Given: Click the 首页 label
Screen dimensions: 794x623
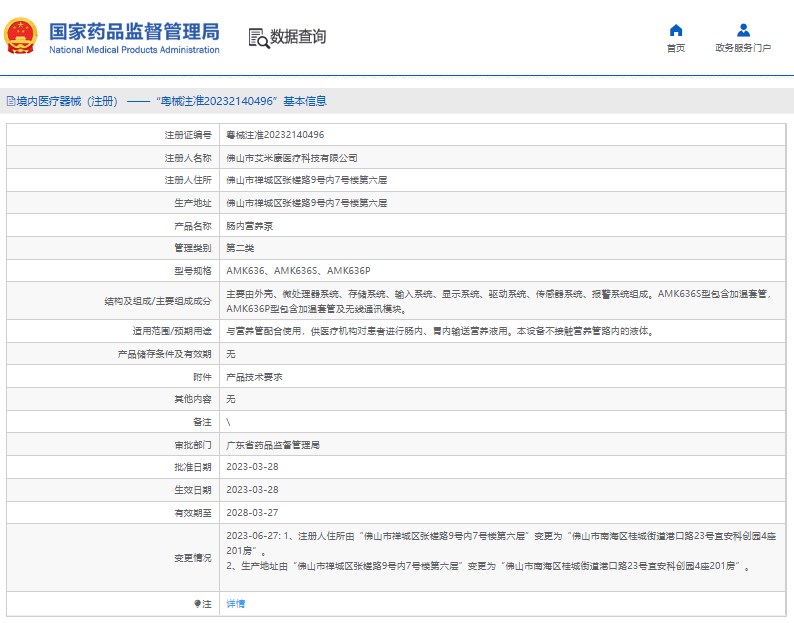Looking at the screenshot, I should click(x=676, y=48).
